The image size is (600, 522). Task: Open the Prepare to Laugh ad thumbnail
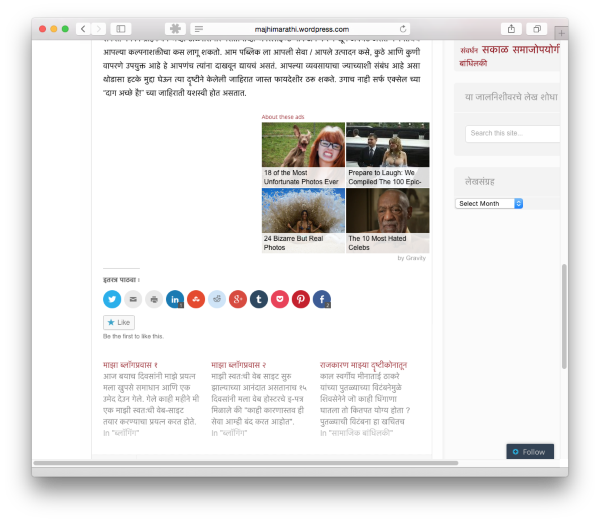(388, 154)
